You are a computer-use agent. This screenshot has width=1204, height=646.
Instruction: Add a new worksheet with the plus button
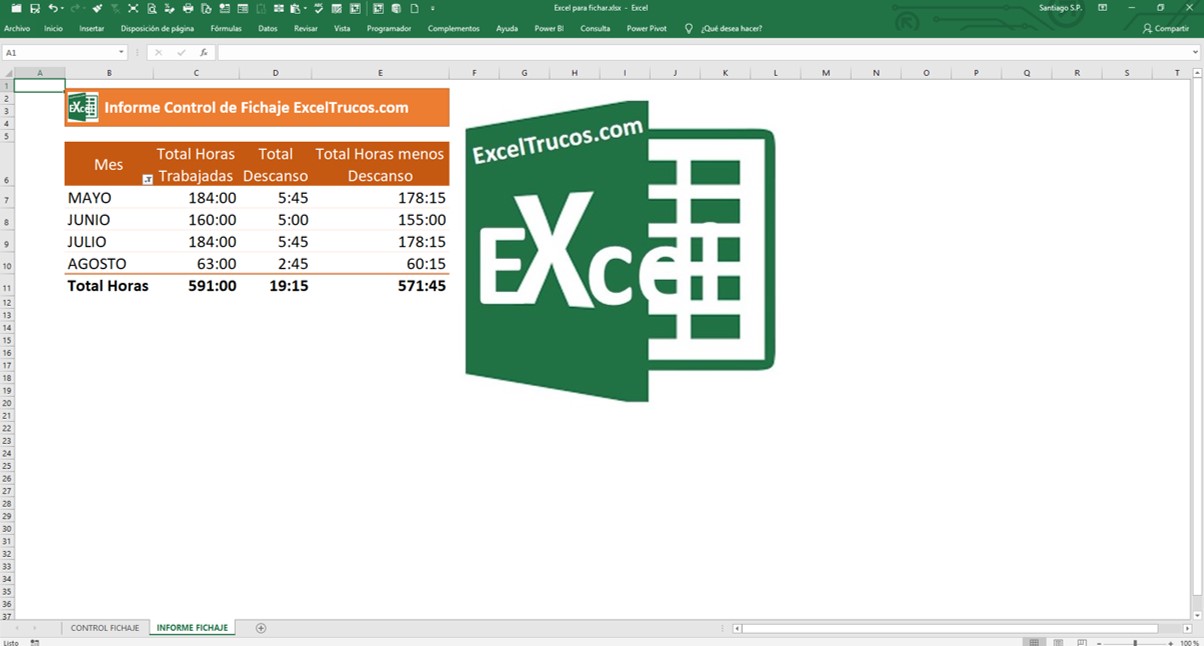pyautogui.click(x=260, y=627)
